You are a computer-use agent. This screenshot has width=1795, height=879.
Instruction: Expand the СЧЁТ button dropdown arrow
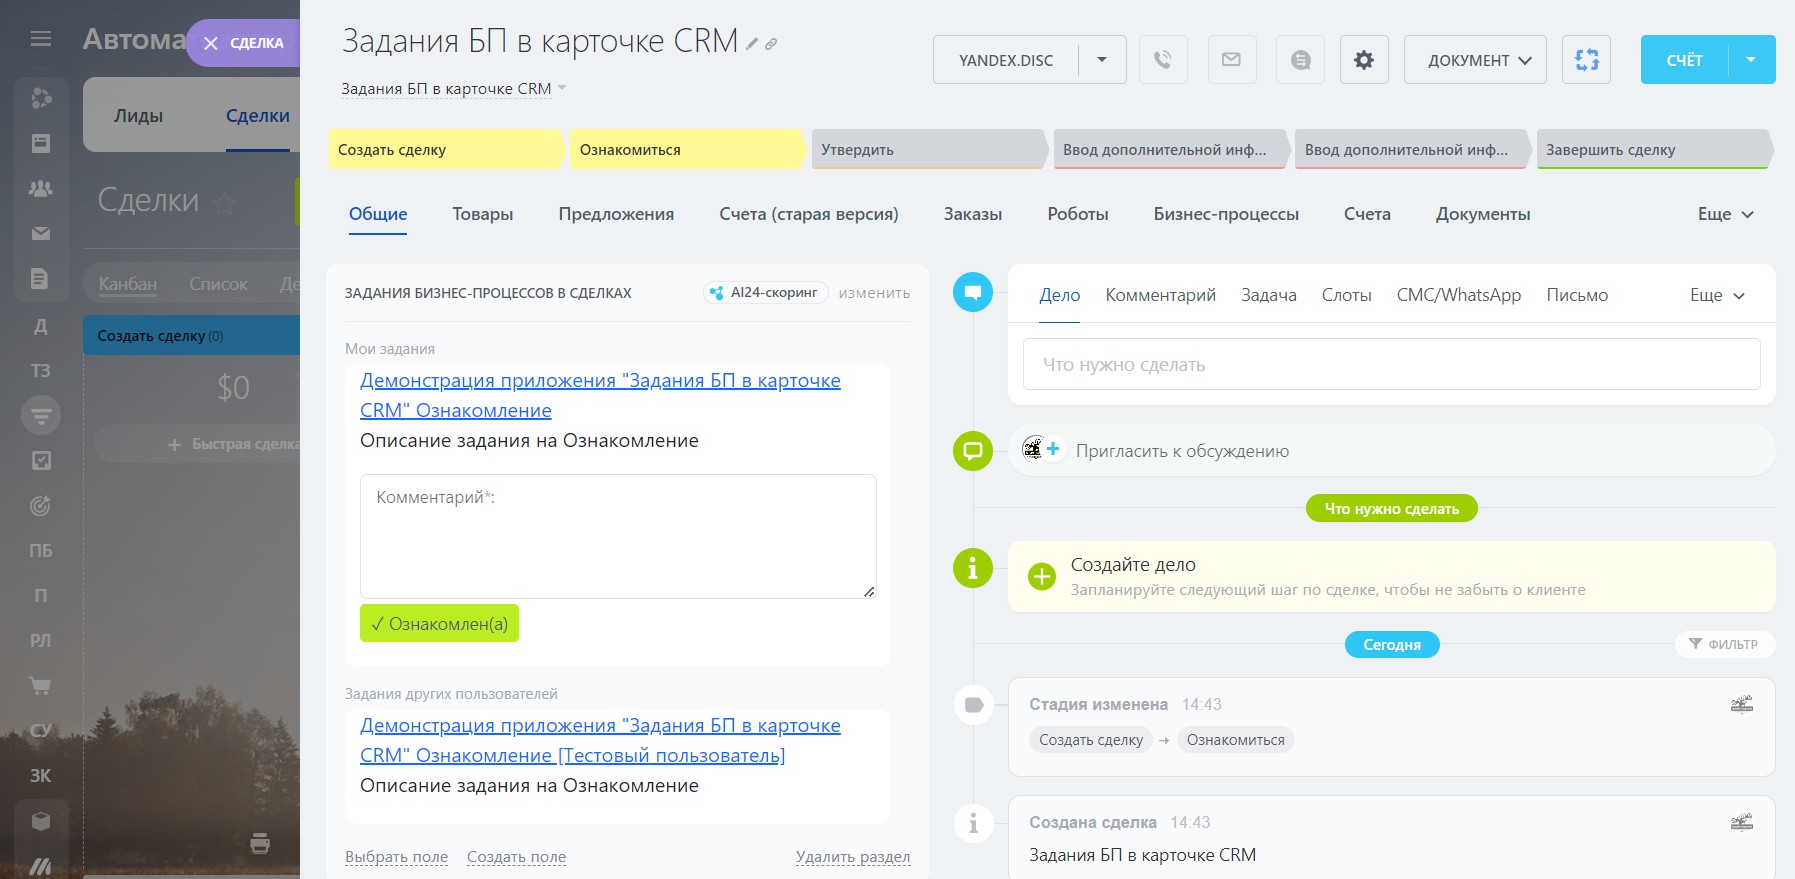click(x=1751, y=60)
